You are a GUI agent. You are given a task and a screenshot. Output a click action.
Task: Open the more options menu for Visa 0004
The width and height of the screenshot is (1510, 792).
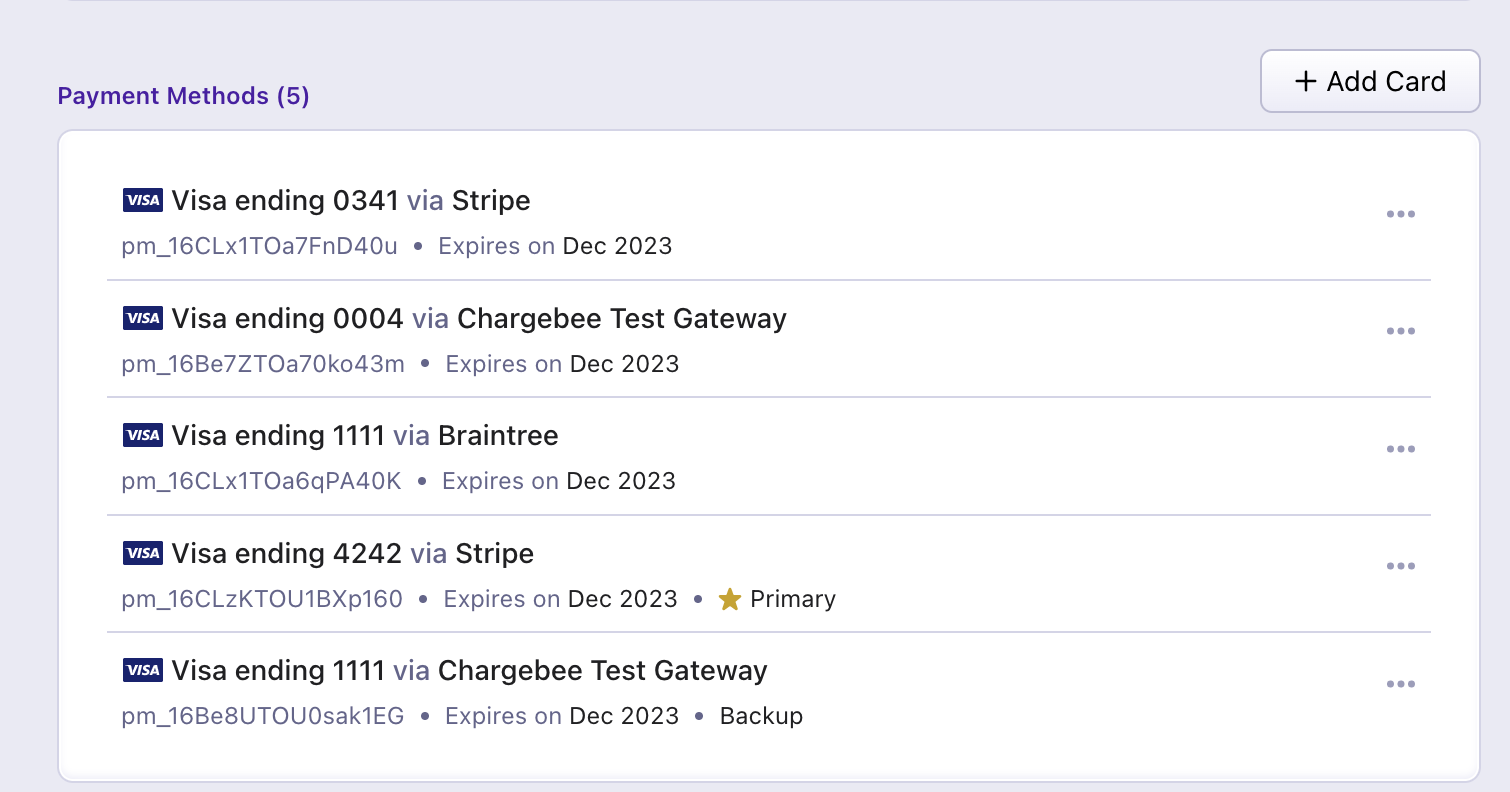(x=1400, y=331)
